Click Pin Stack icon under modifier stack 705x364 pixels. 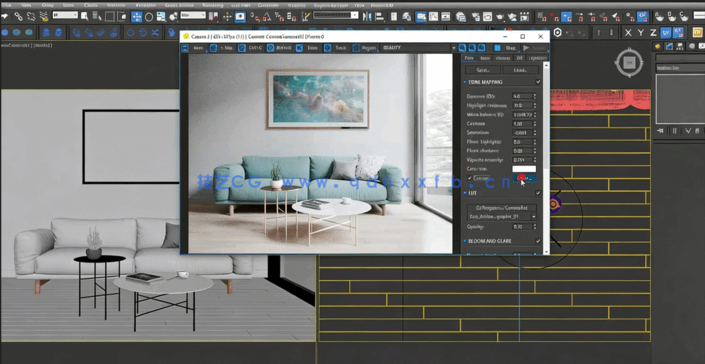(x=660, y=131)
